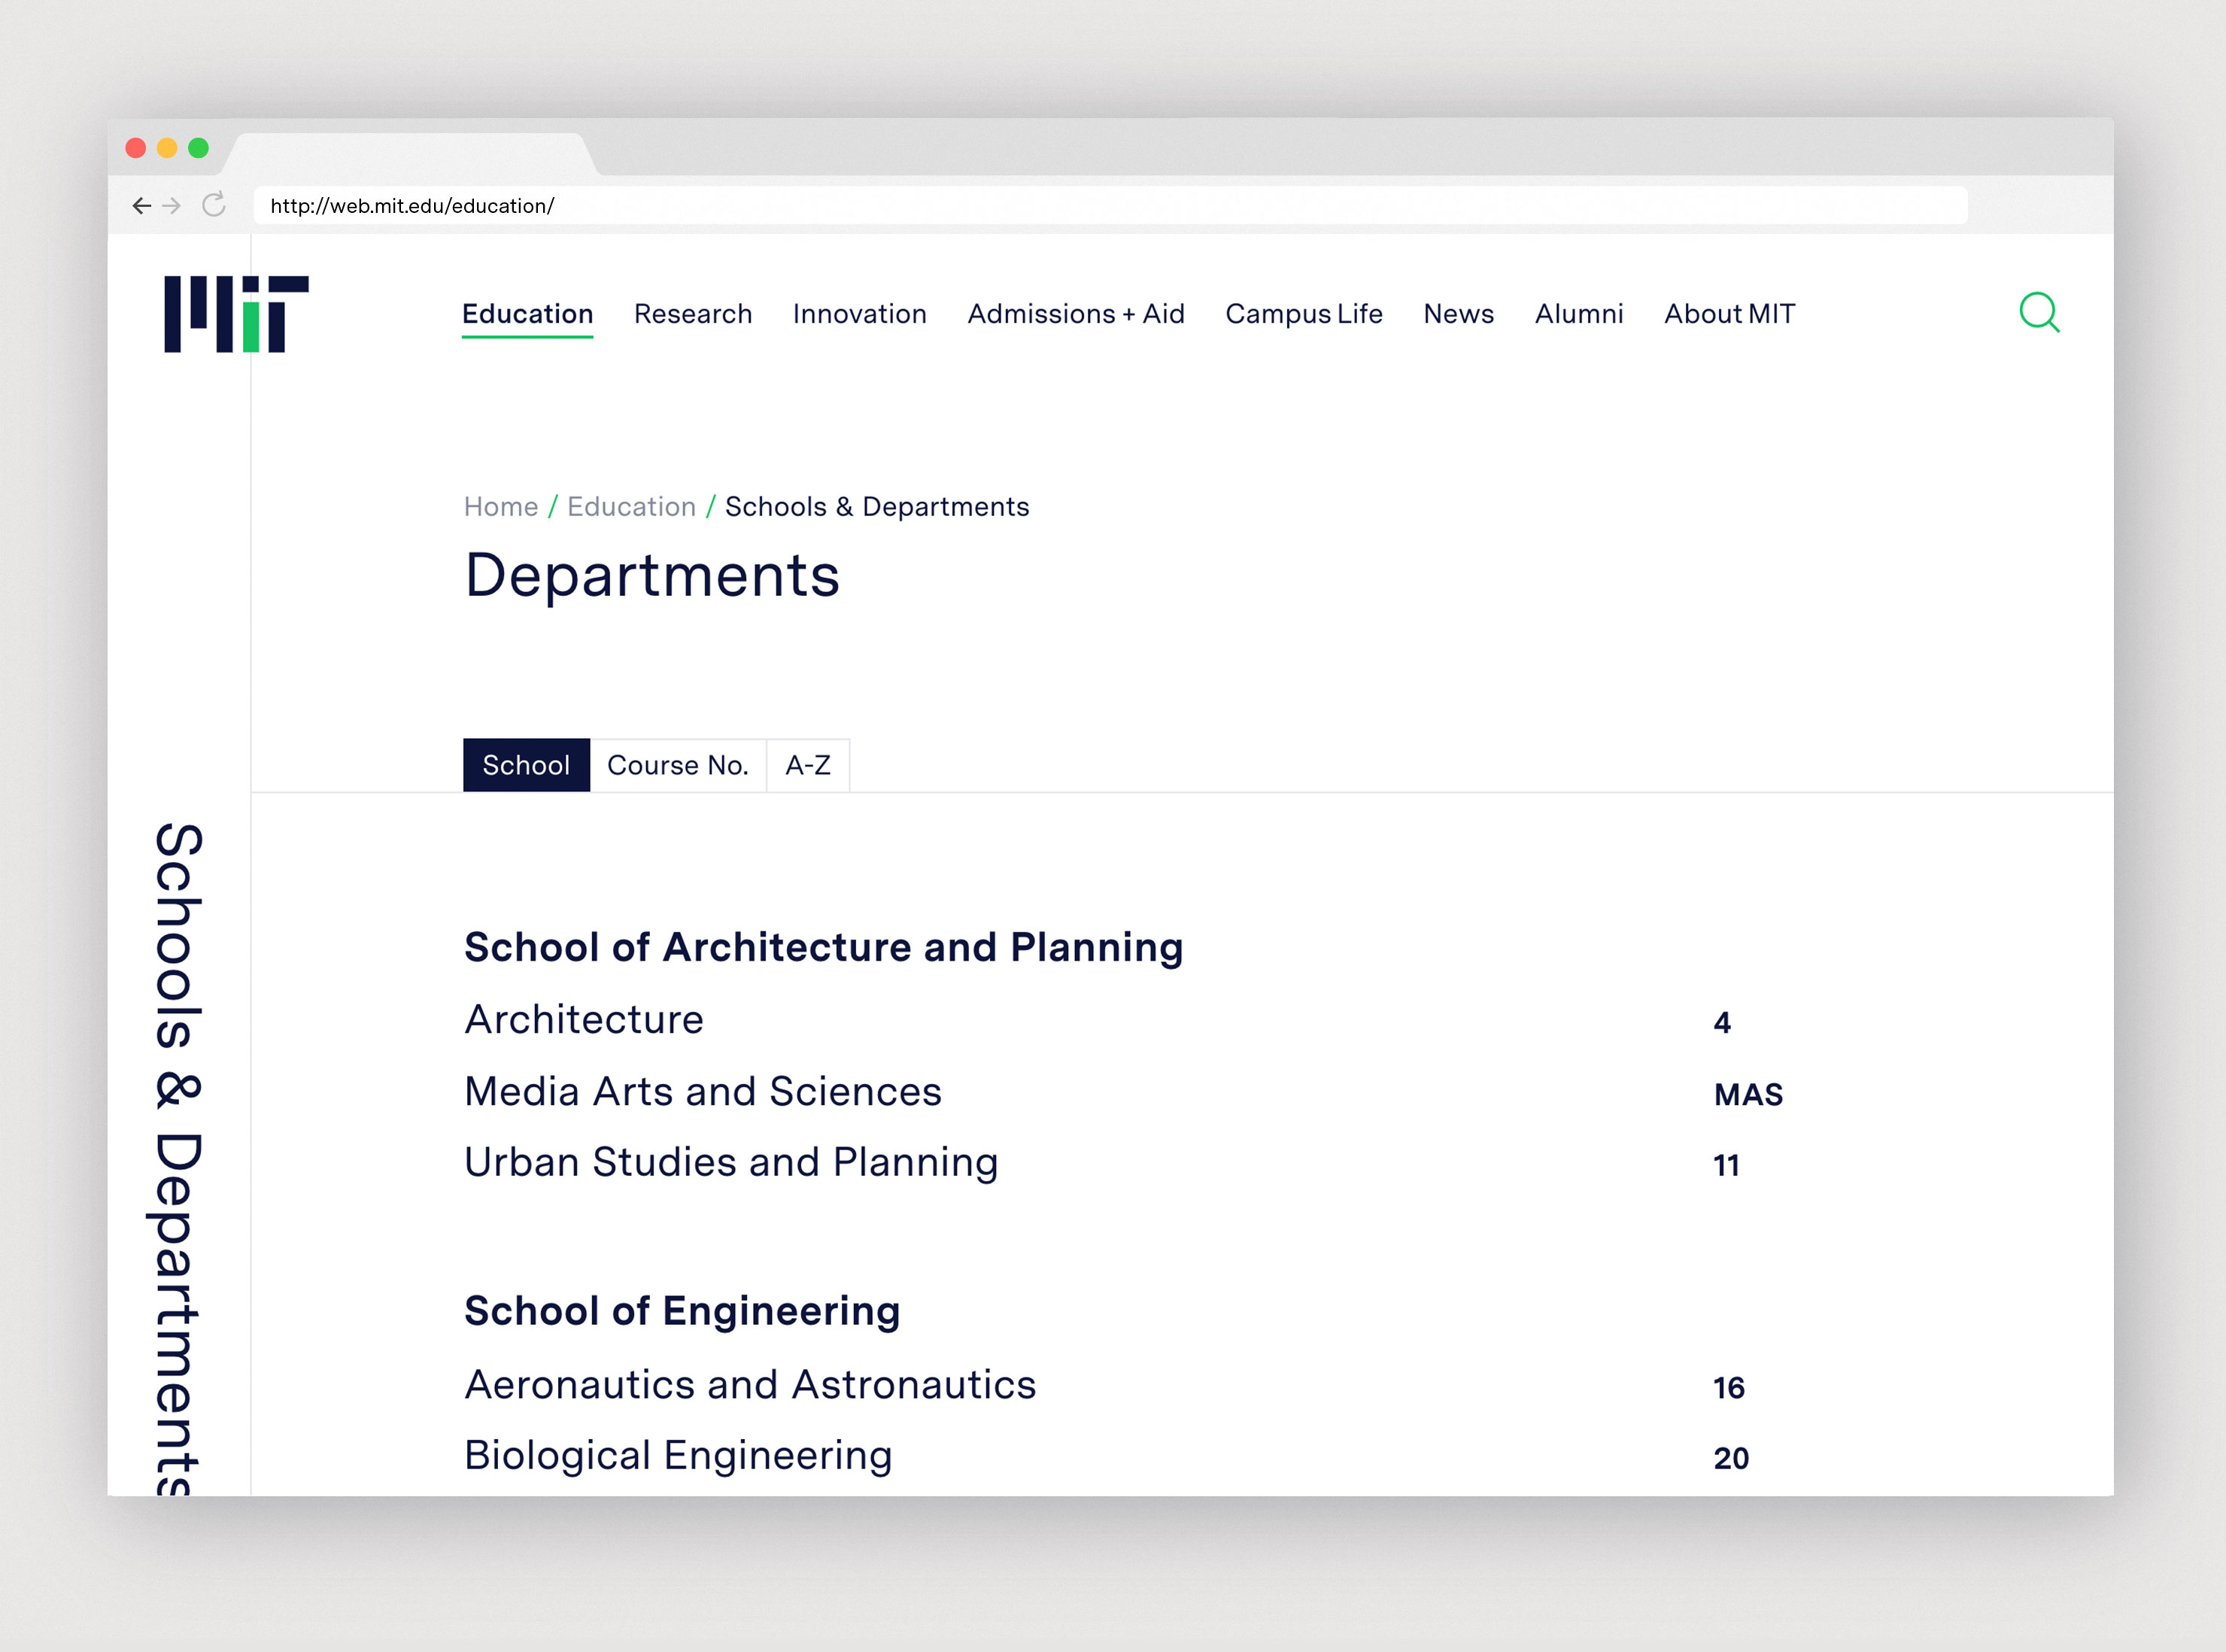Open Urban Studies and Planning department
The image size is (2226, 1652).
(731, 1163)
